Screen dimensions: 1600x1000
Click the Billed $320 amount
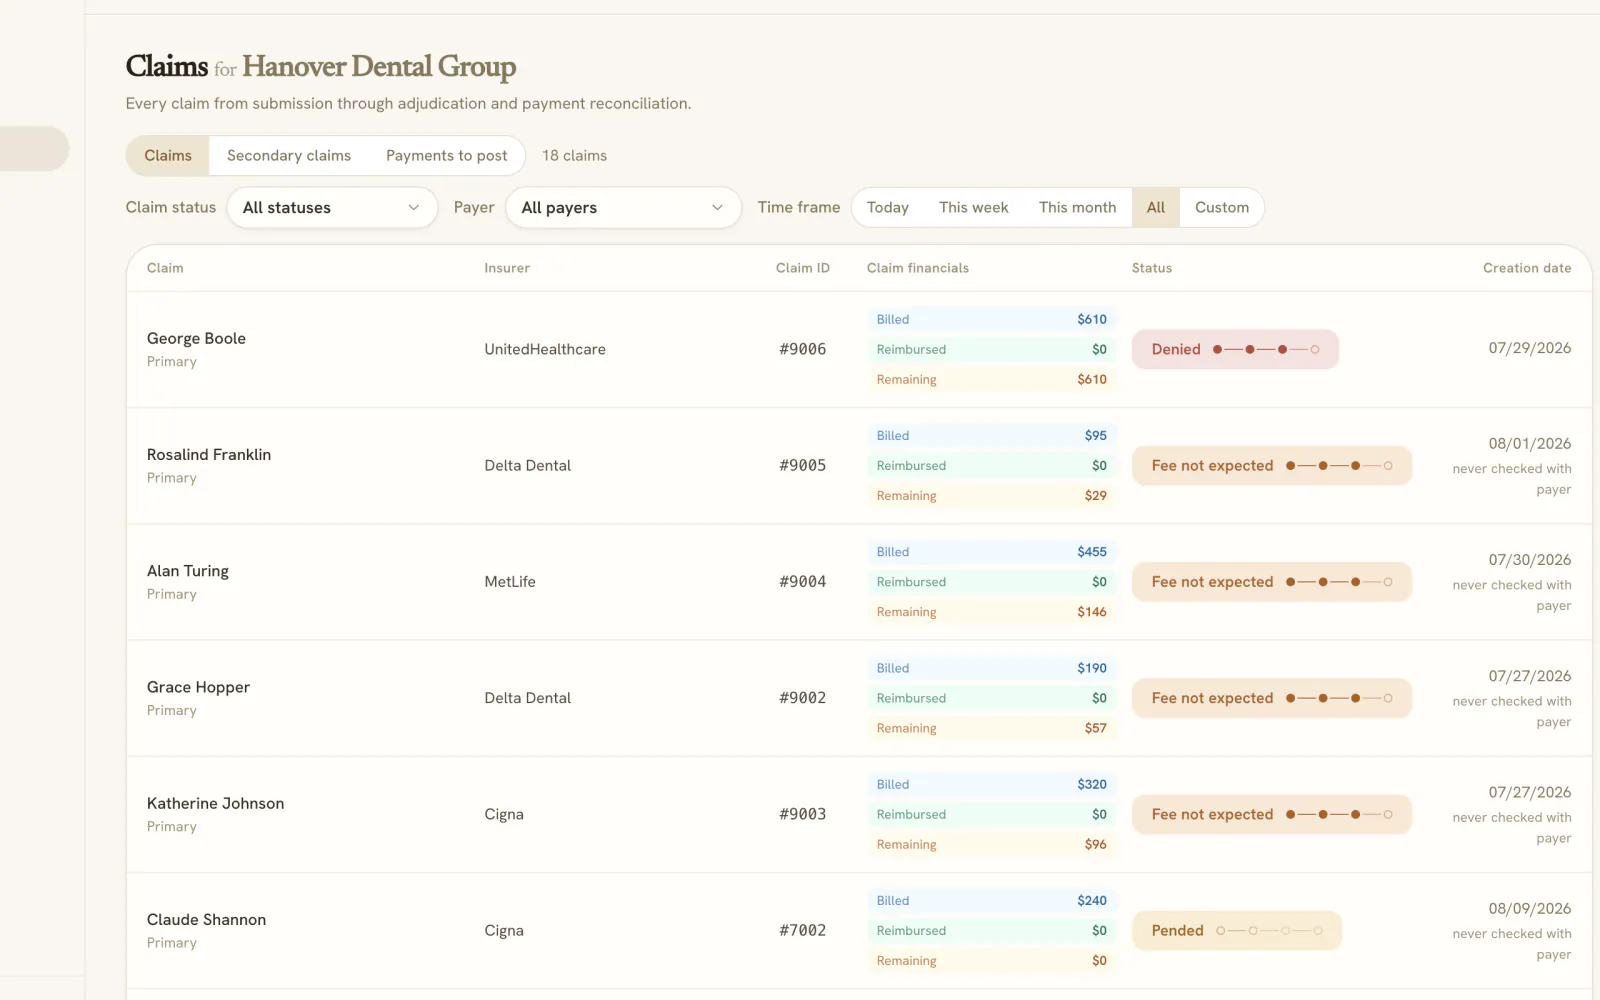(1092, 785)
